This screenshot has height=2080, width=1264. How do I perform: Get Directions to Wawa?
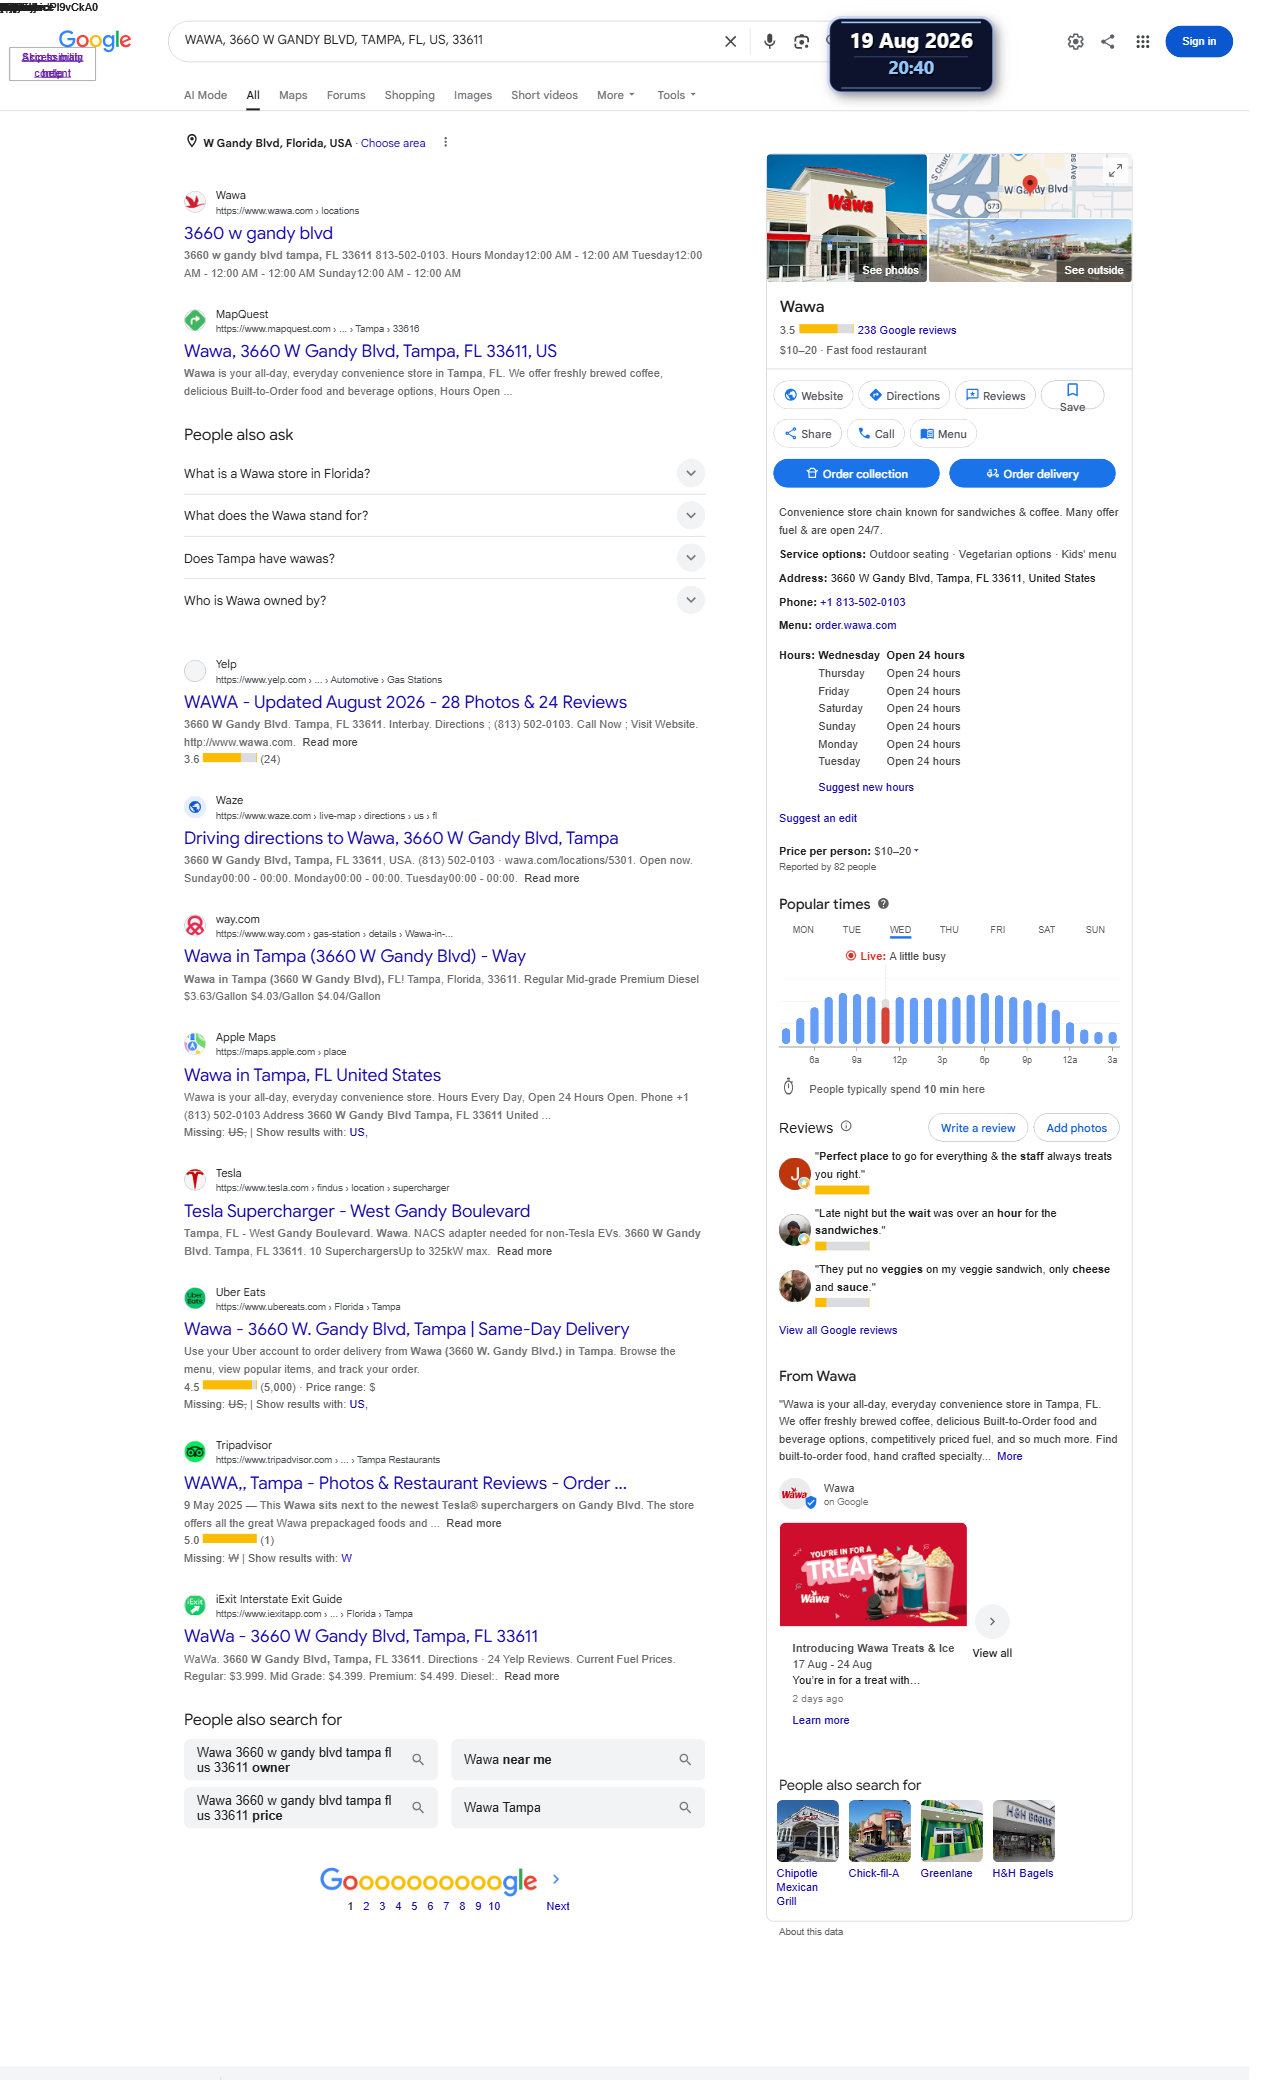(904, 396)
